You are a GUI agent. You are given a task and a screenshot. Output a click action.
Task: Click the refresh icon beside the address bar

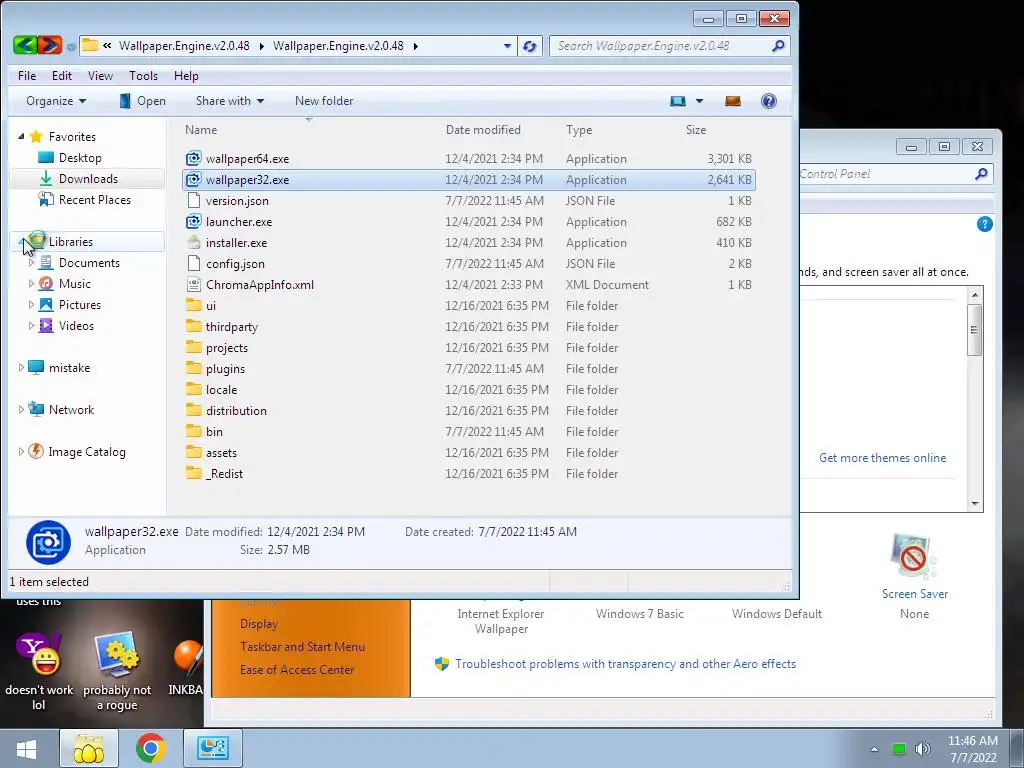530,46
